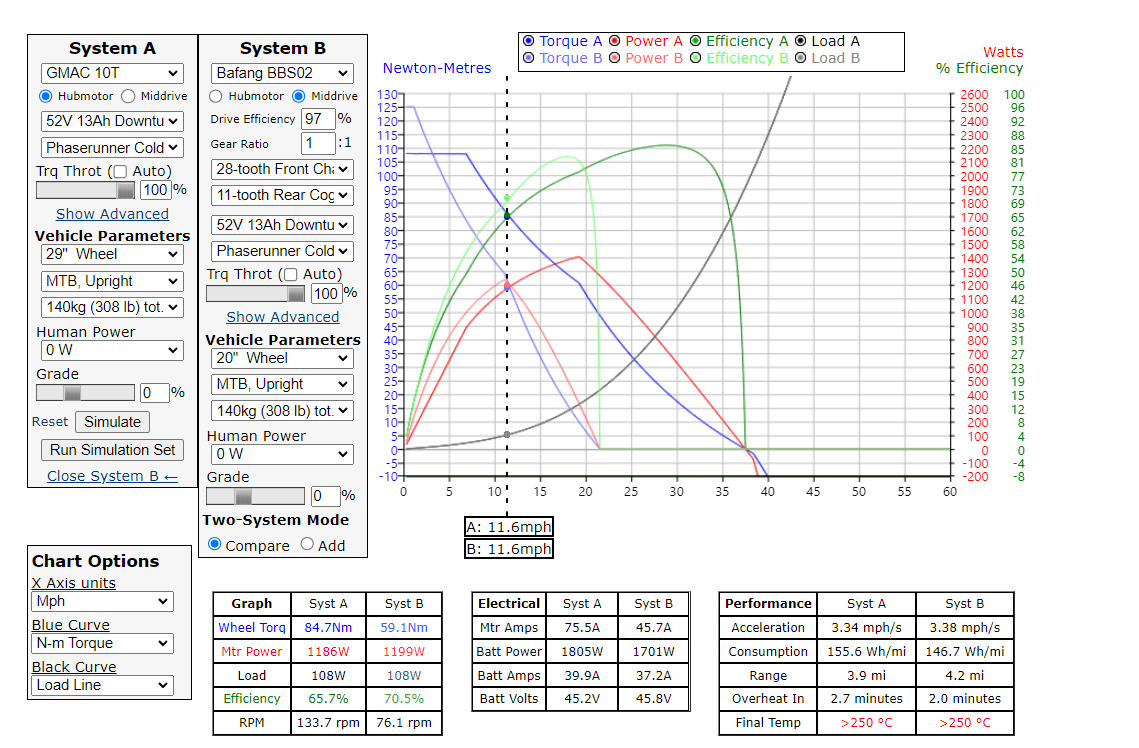1139x748 pixels.
Task: Select Hubmotor radio for System B
Action: (x=216, y=96)
